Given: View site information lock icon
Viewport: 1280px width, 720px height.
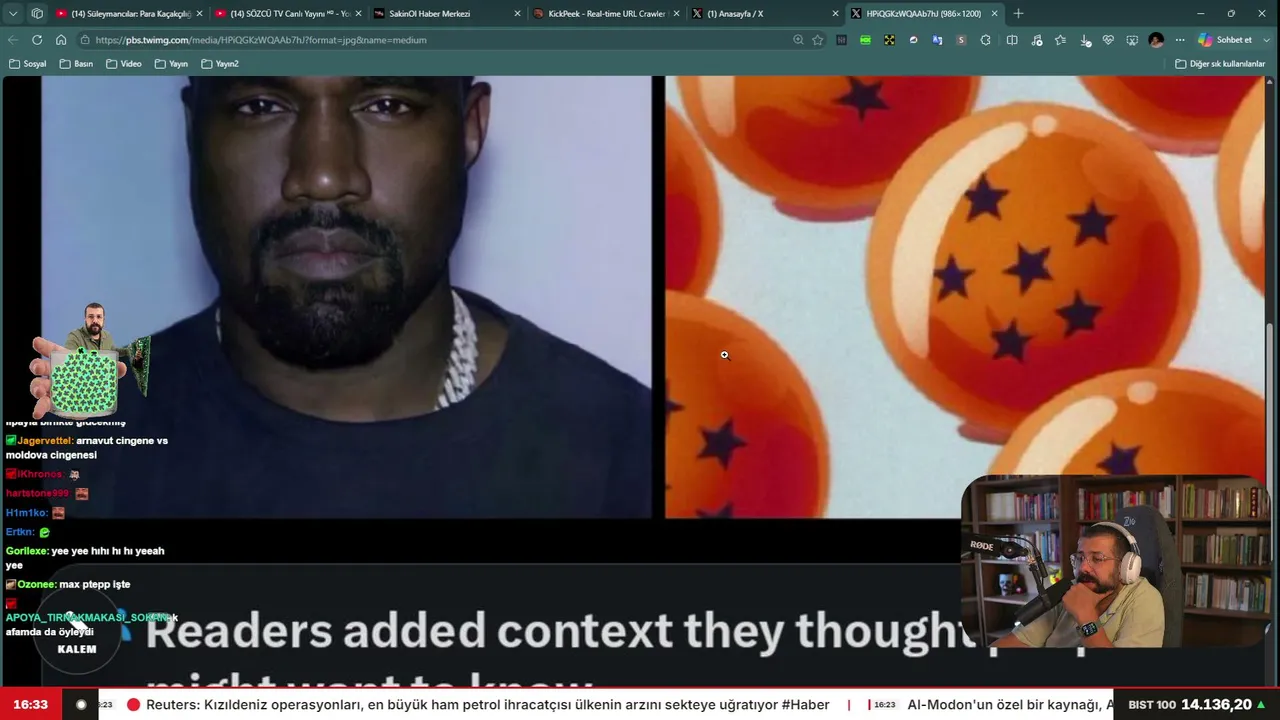Looking at the screenshot, I should point(85,40).
